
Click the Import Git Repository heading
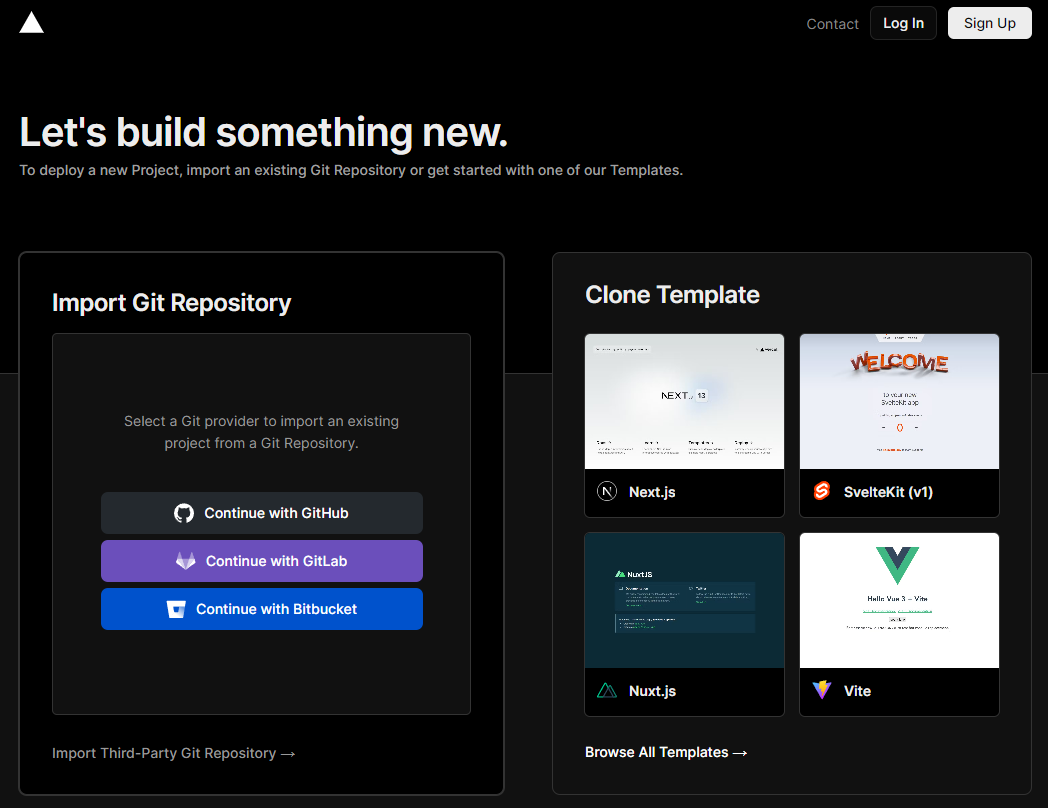(x=172, y=303)
